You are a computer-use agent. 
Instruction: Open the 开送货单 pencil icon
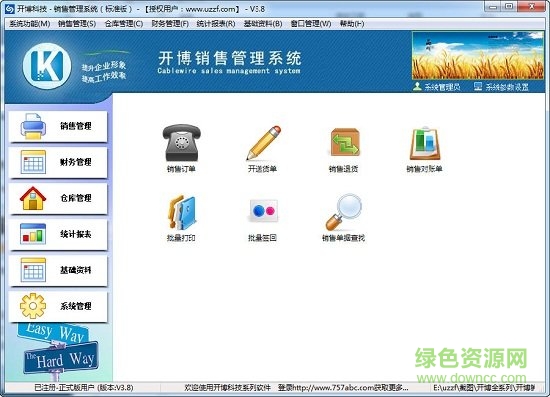click(x=263, y=142)
